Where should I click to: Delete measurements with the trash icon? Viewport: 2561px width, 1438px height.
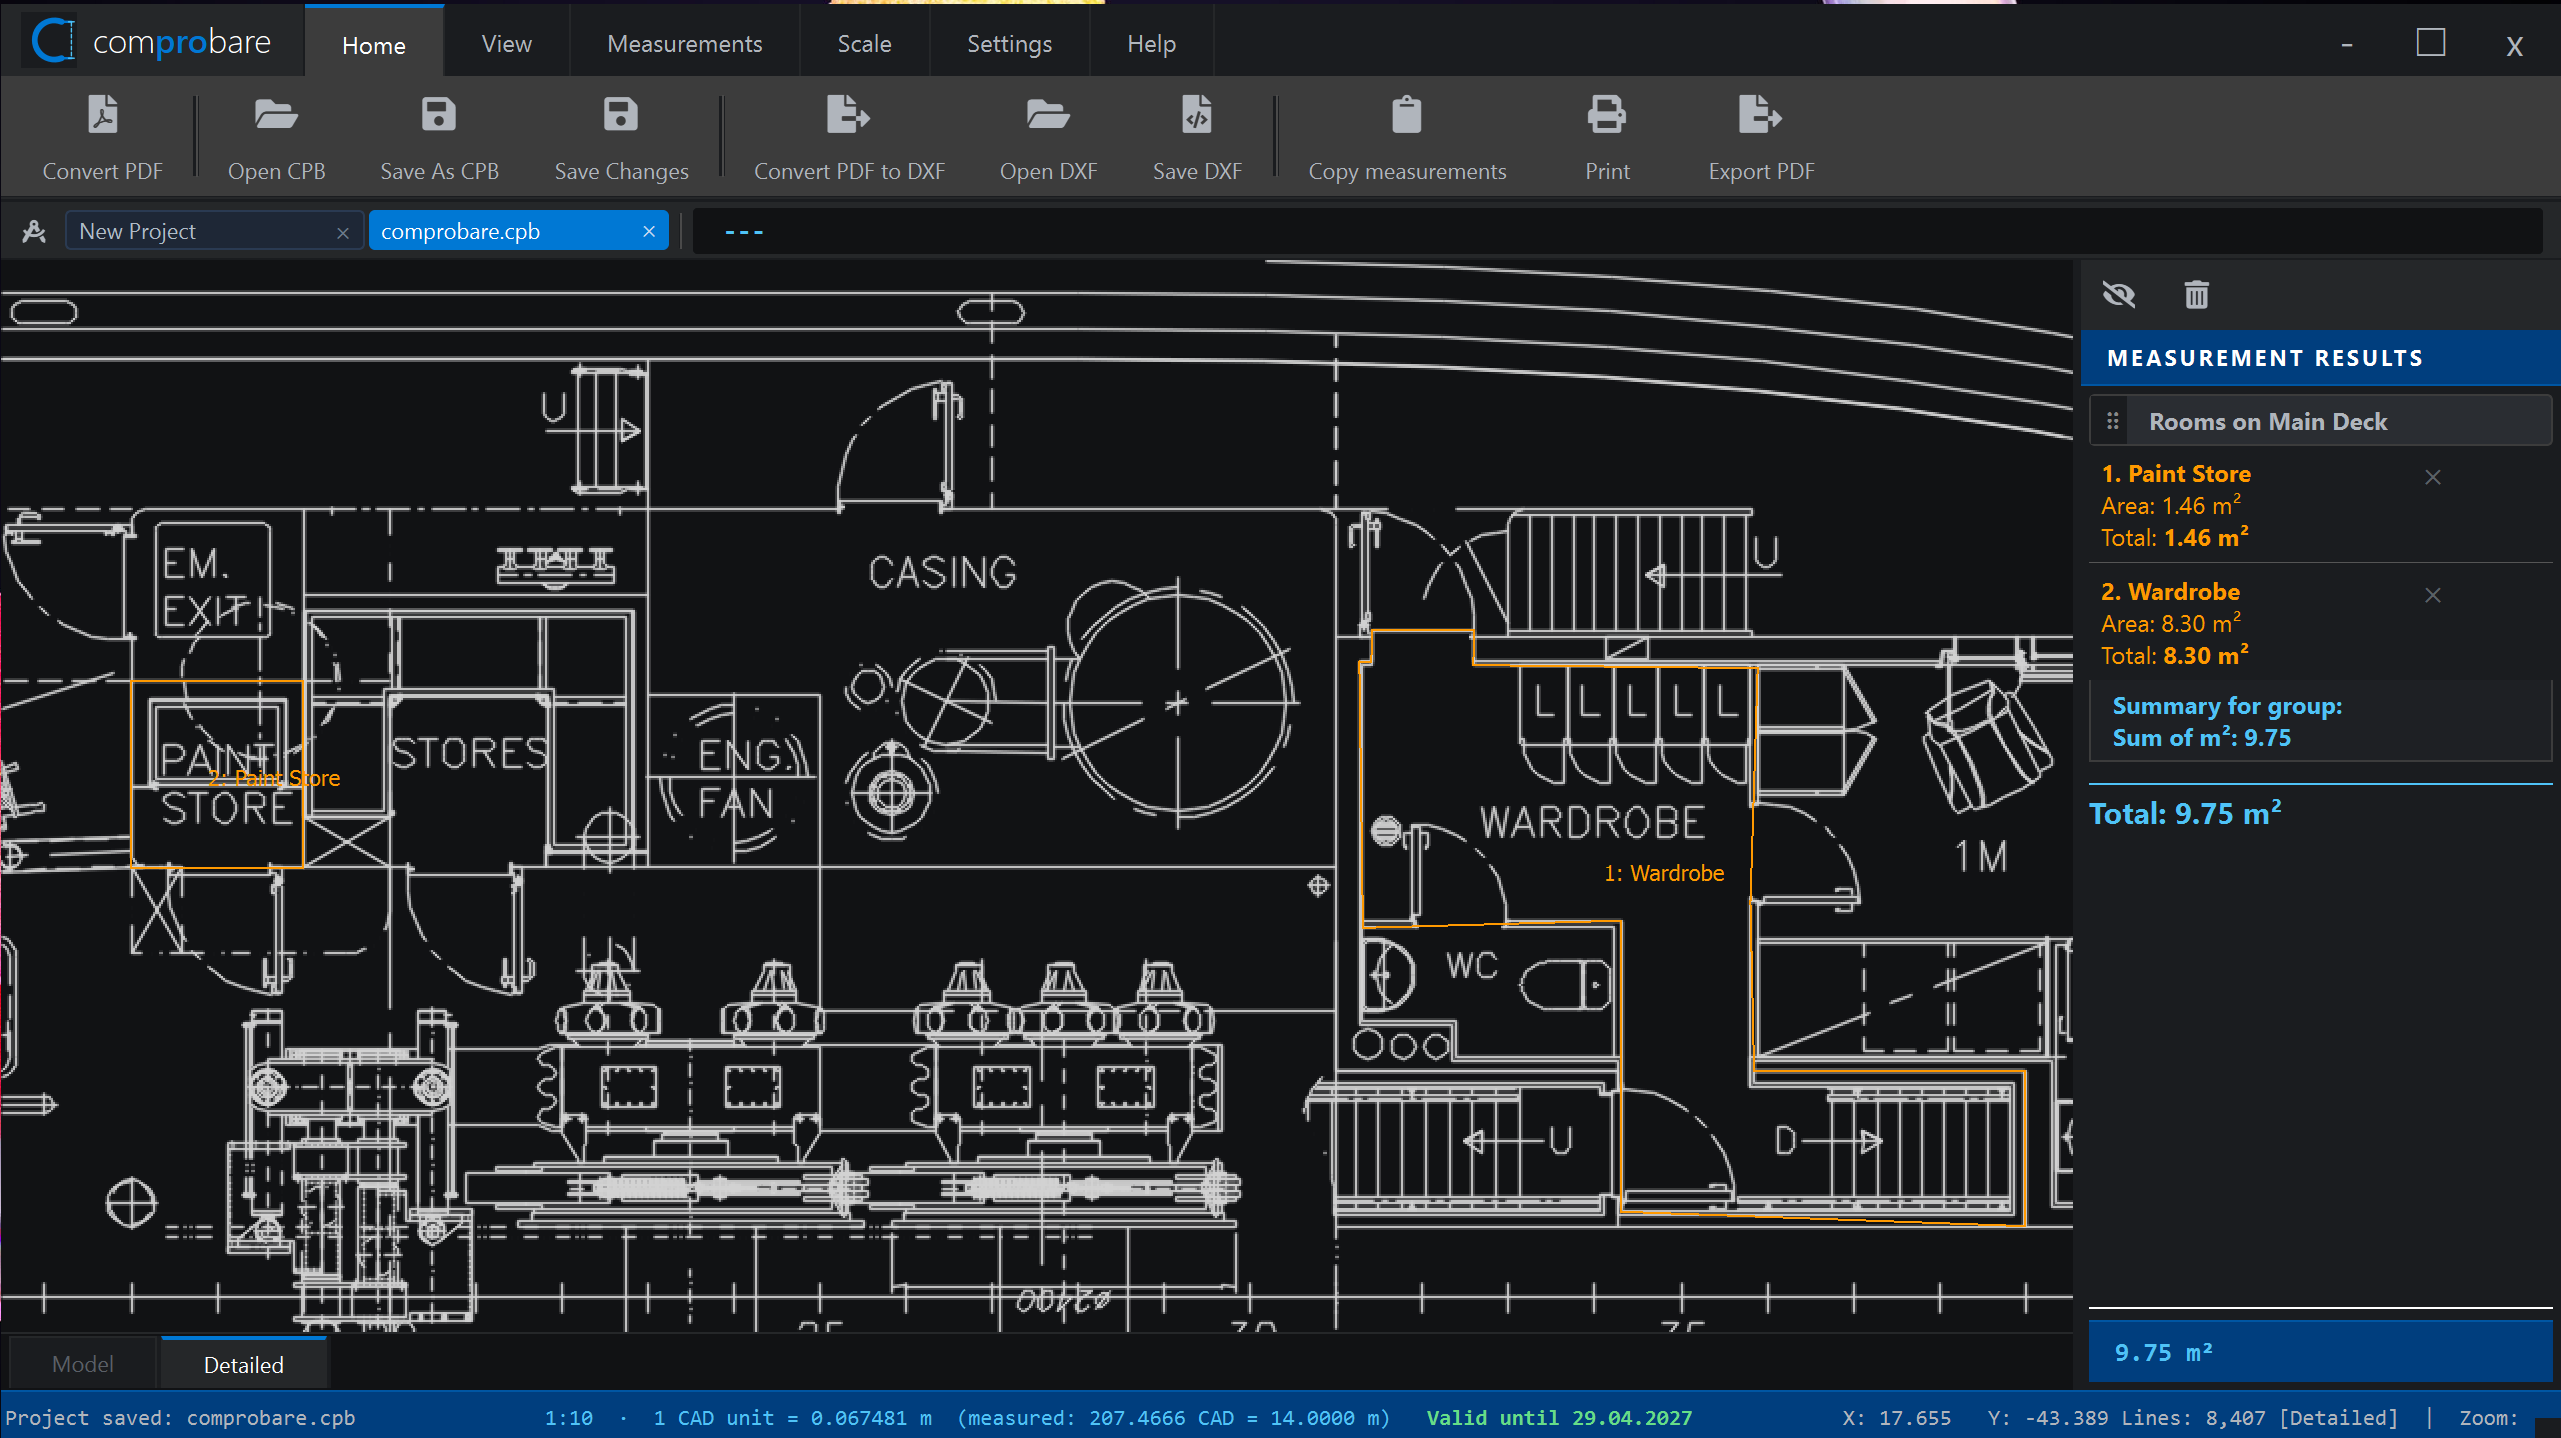(x=2196, y=295)
